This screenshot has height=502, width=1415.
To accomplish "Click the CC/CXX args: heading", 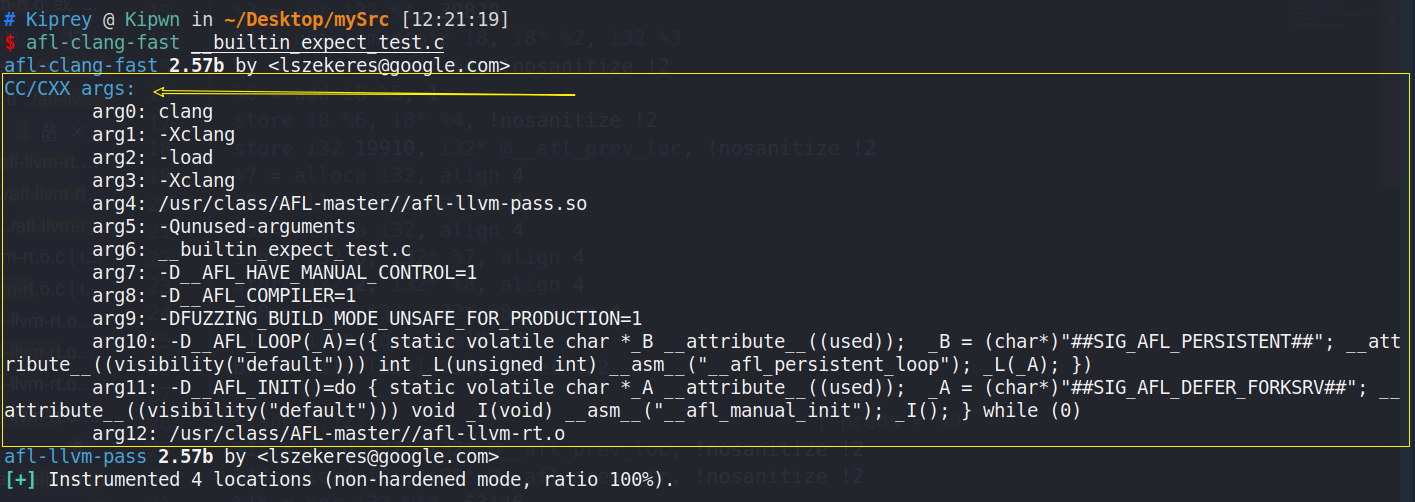I will coord(70,89).
